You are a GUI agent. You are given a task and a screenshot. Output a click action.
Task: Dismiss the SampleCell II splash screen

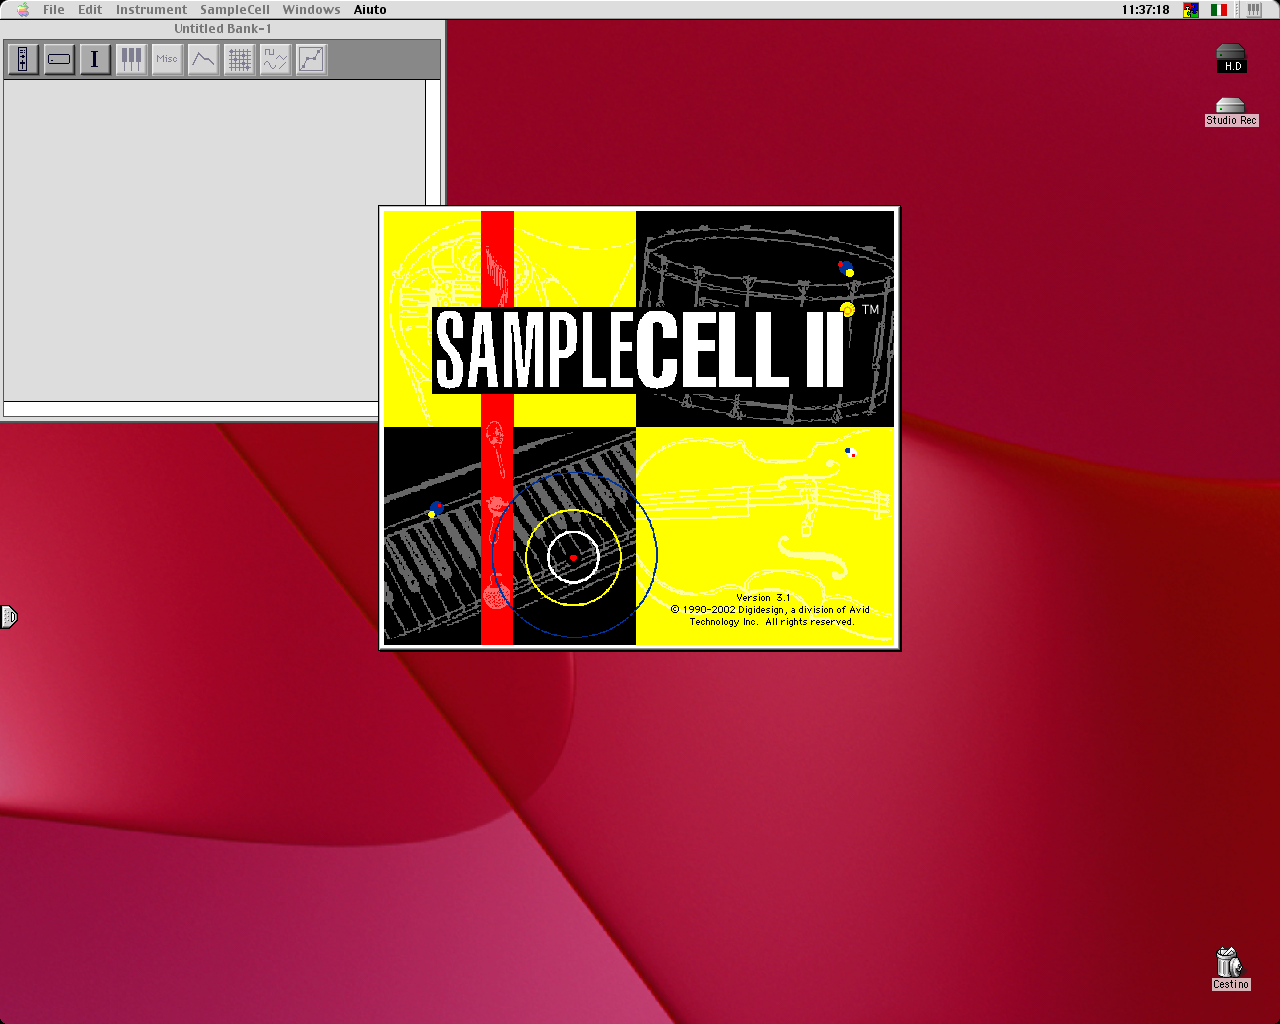640,428
